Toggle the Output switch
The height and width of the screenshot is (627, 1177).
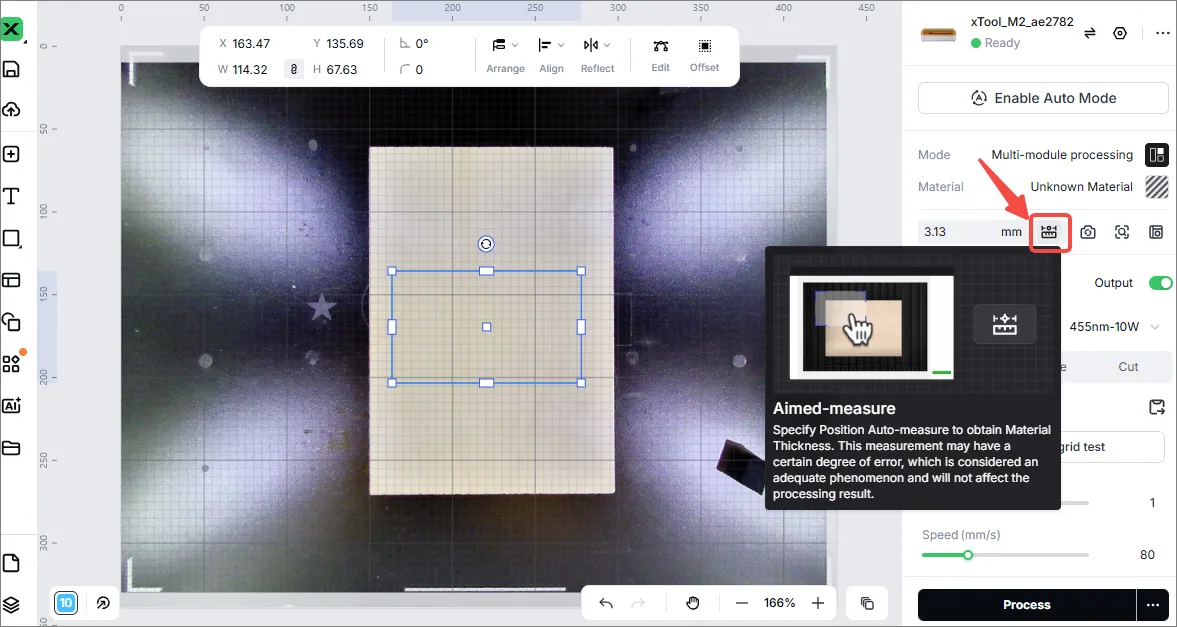(x=1160, y=283)
